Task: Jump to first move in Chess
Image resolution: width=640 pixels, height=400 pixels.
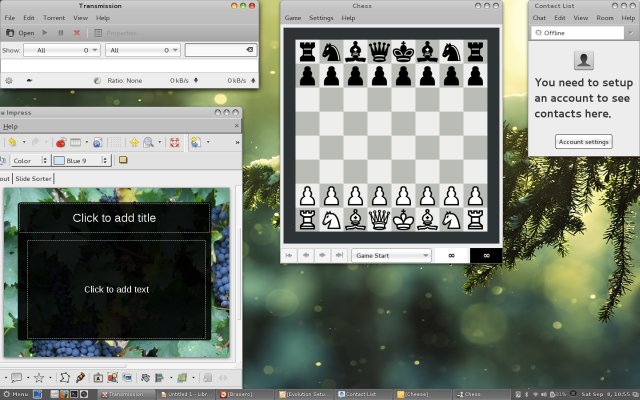Action: click(x=290, y=256)
